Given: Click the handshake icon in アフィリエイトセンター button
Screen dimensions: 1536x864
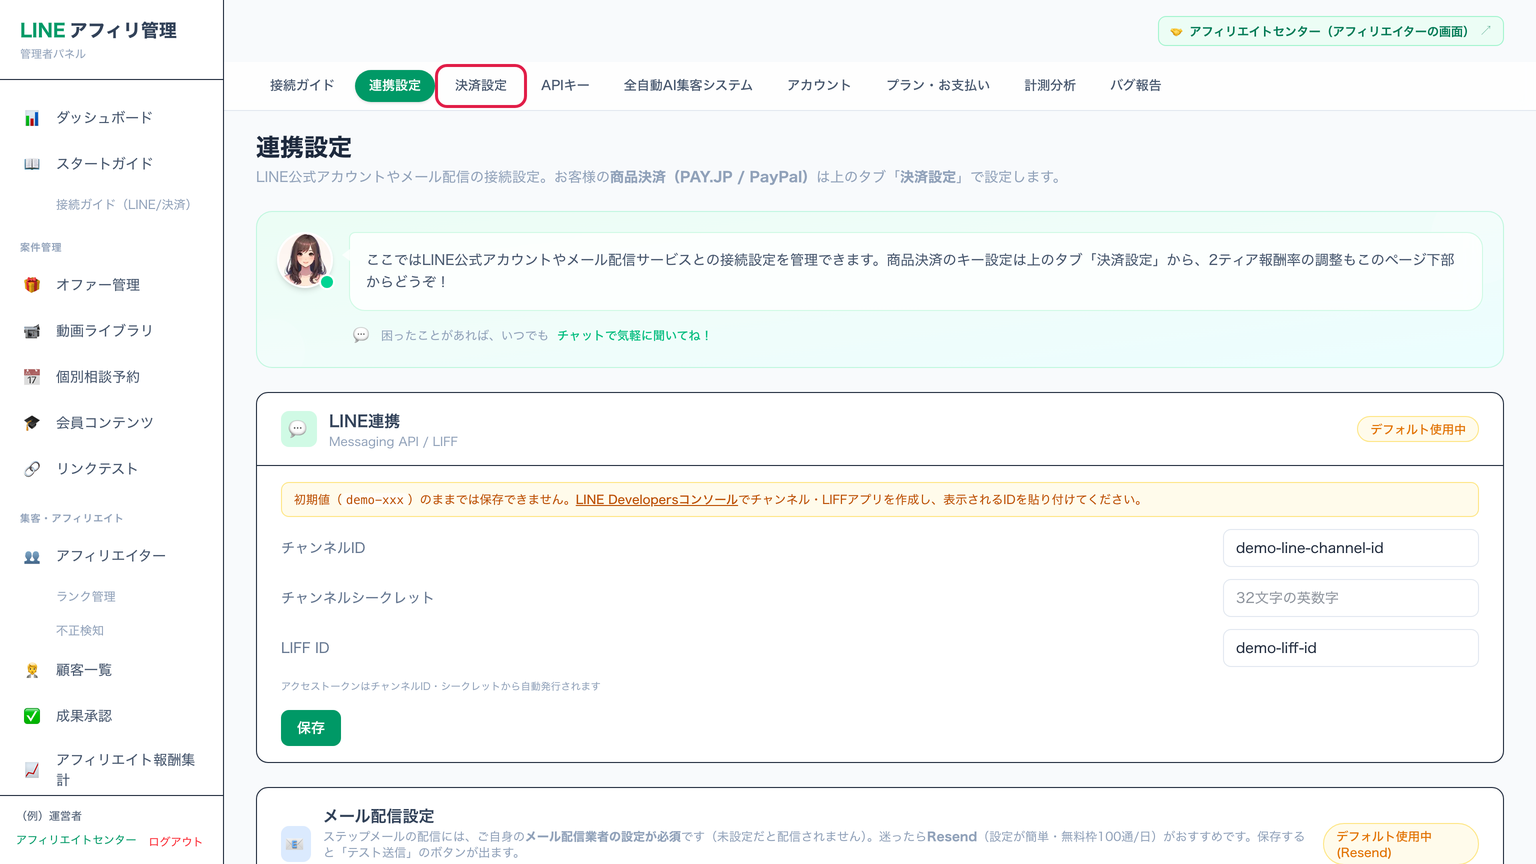Looking at the screenshot, I should click(1176, 32).
